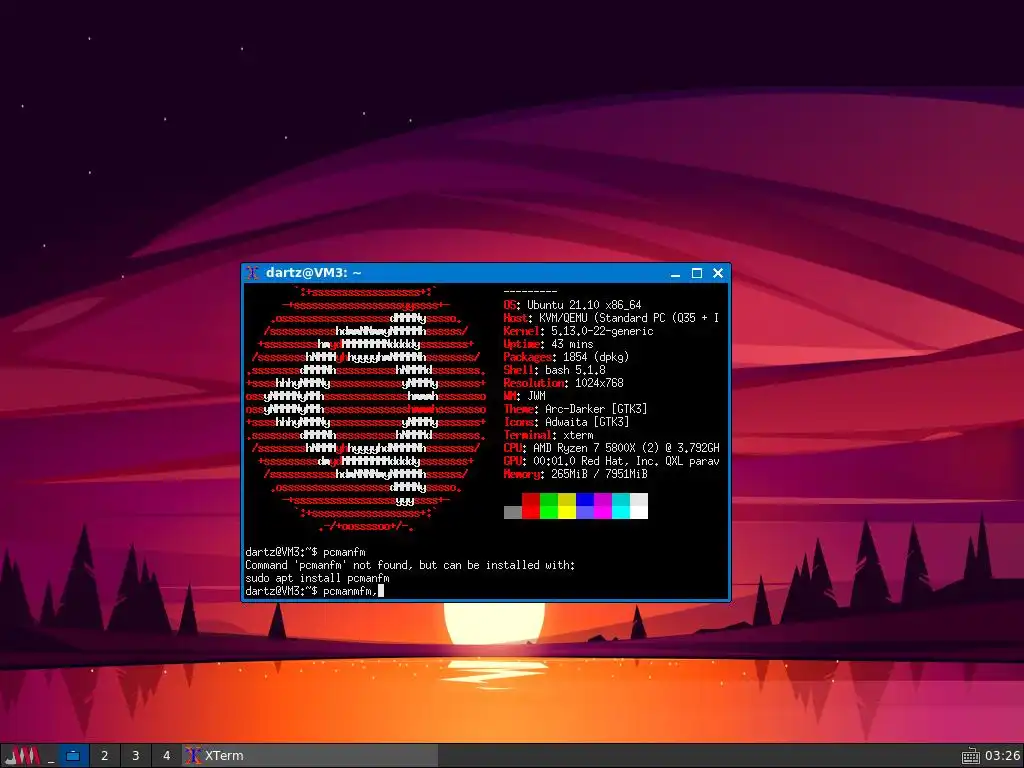Click the CPU: AMD Ryzen 7 line
1024x768 pixels.
point(611,449)
